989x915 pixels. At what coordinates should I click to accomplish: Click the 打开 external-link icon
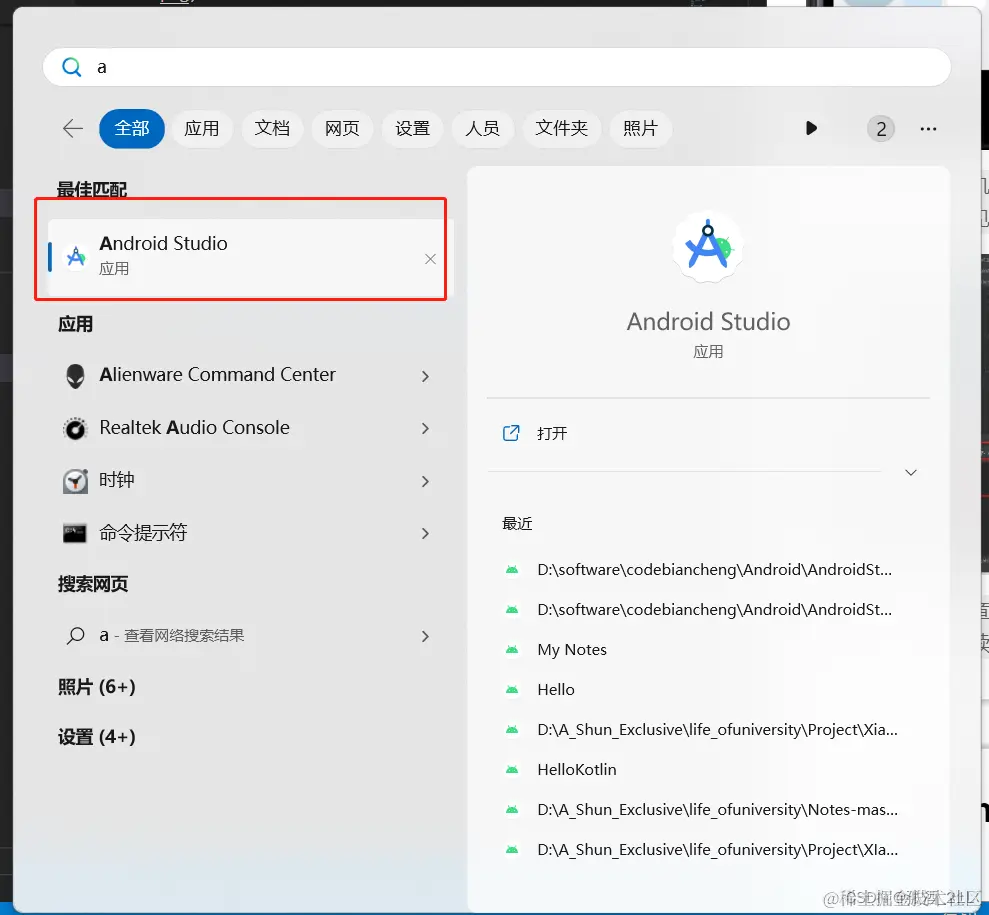[x=511, y=433]
